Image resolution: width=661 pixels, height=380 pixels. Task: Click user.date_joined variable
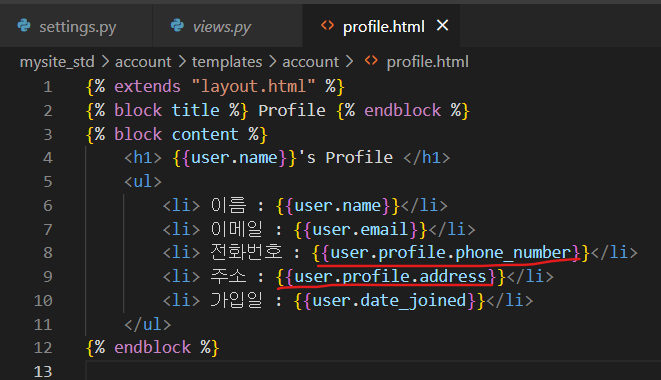click(x=390, y=301)
